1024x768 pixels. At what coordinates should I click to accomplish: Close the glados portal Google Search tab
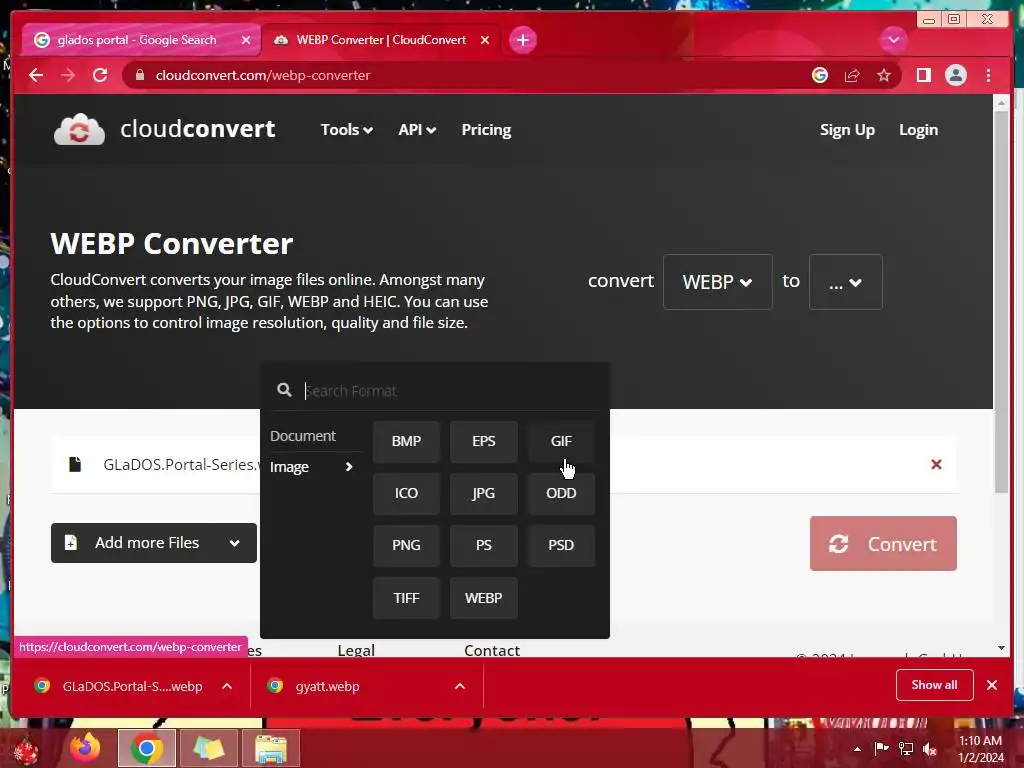(246, 40)
